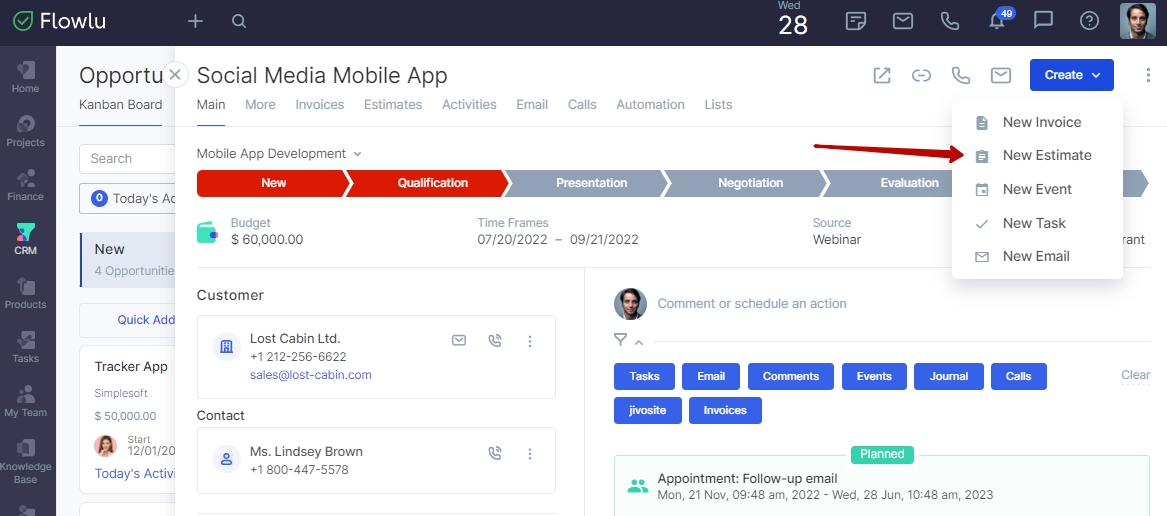This screenshot has width=1167, height=516.
Task: Switch to the Calls tab
Action: (x=582, y=105)
